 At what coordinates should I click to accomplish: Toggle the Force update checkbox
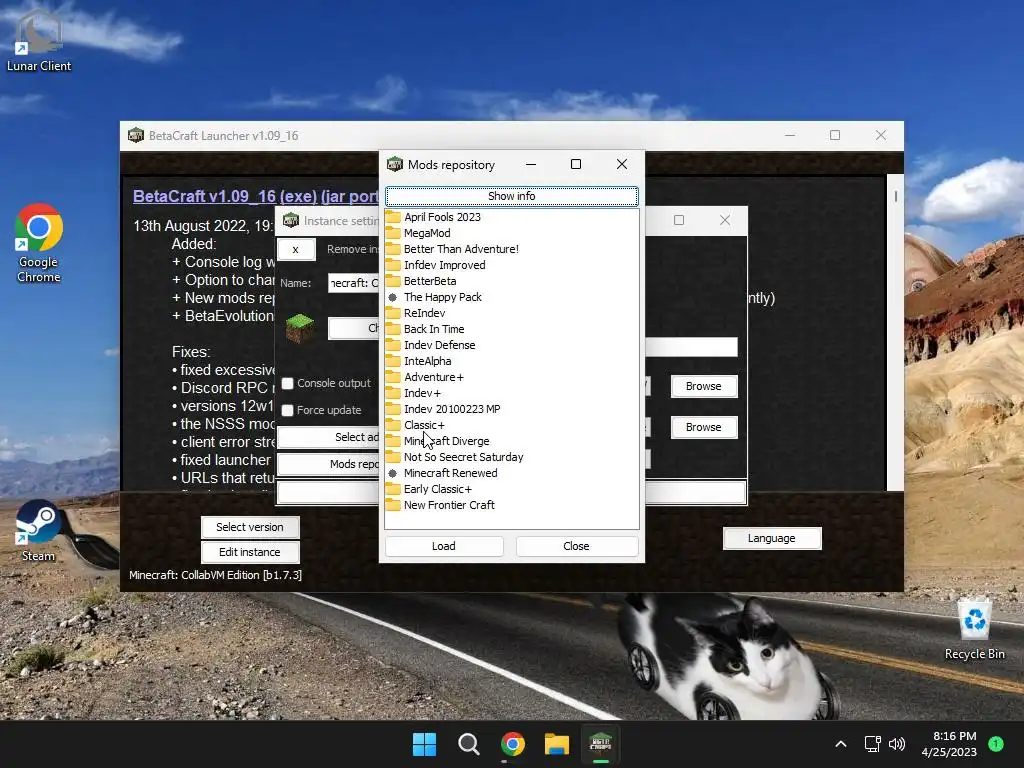pos(287,410)
